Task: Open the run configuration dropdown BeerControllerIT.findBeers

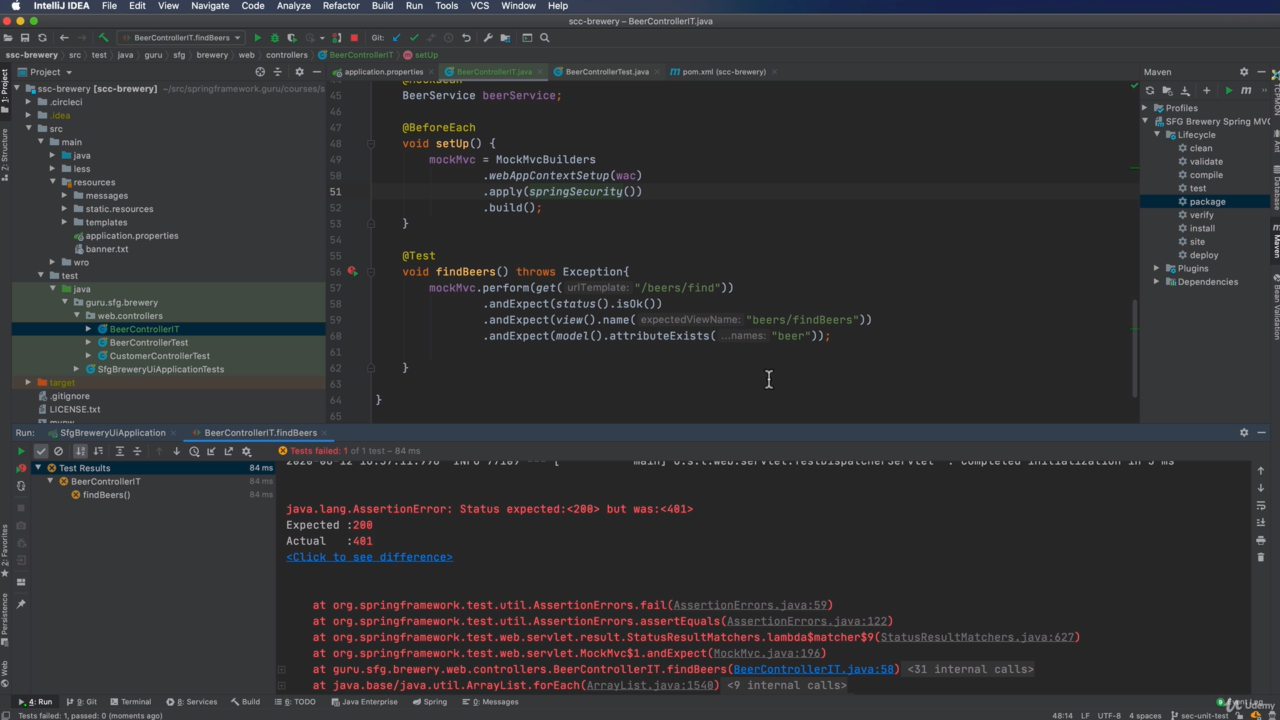Action: [x=182, y=38]
